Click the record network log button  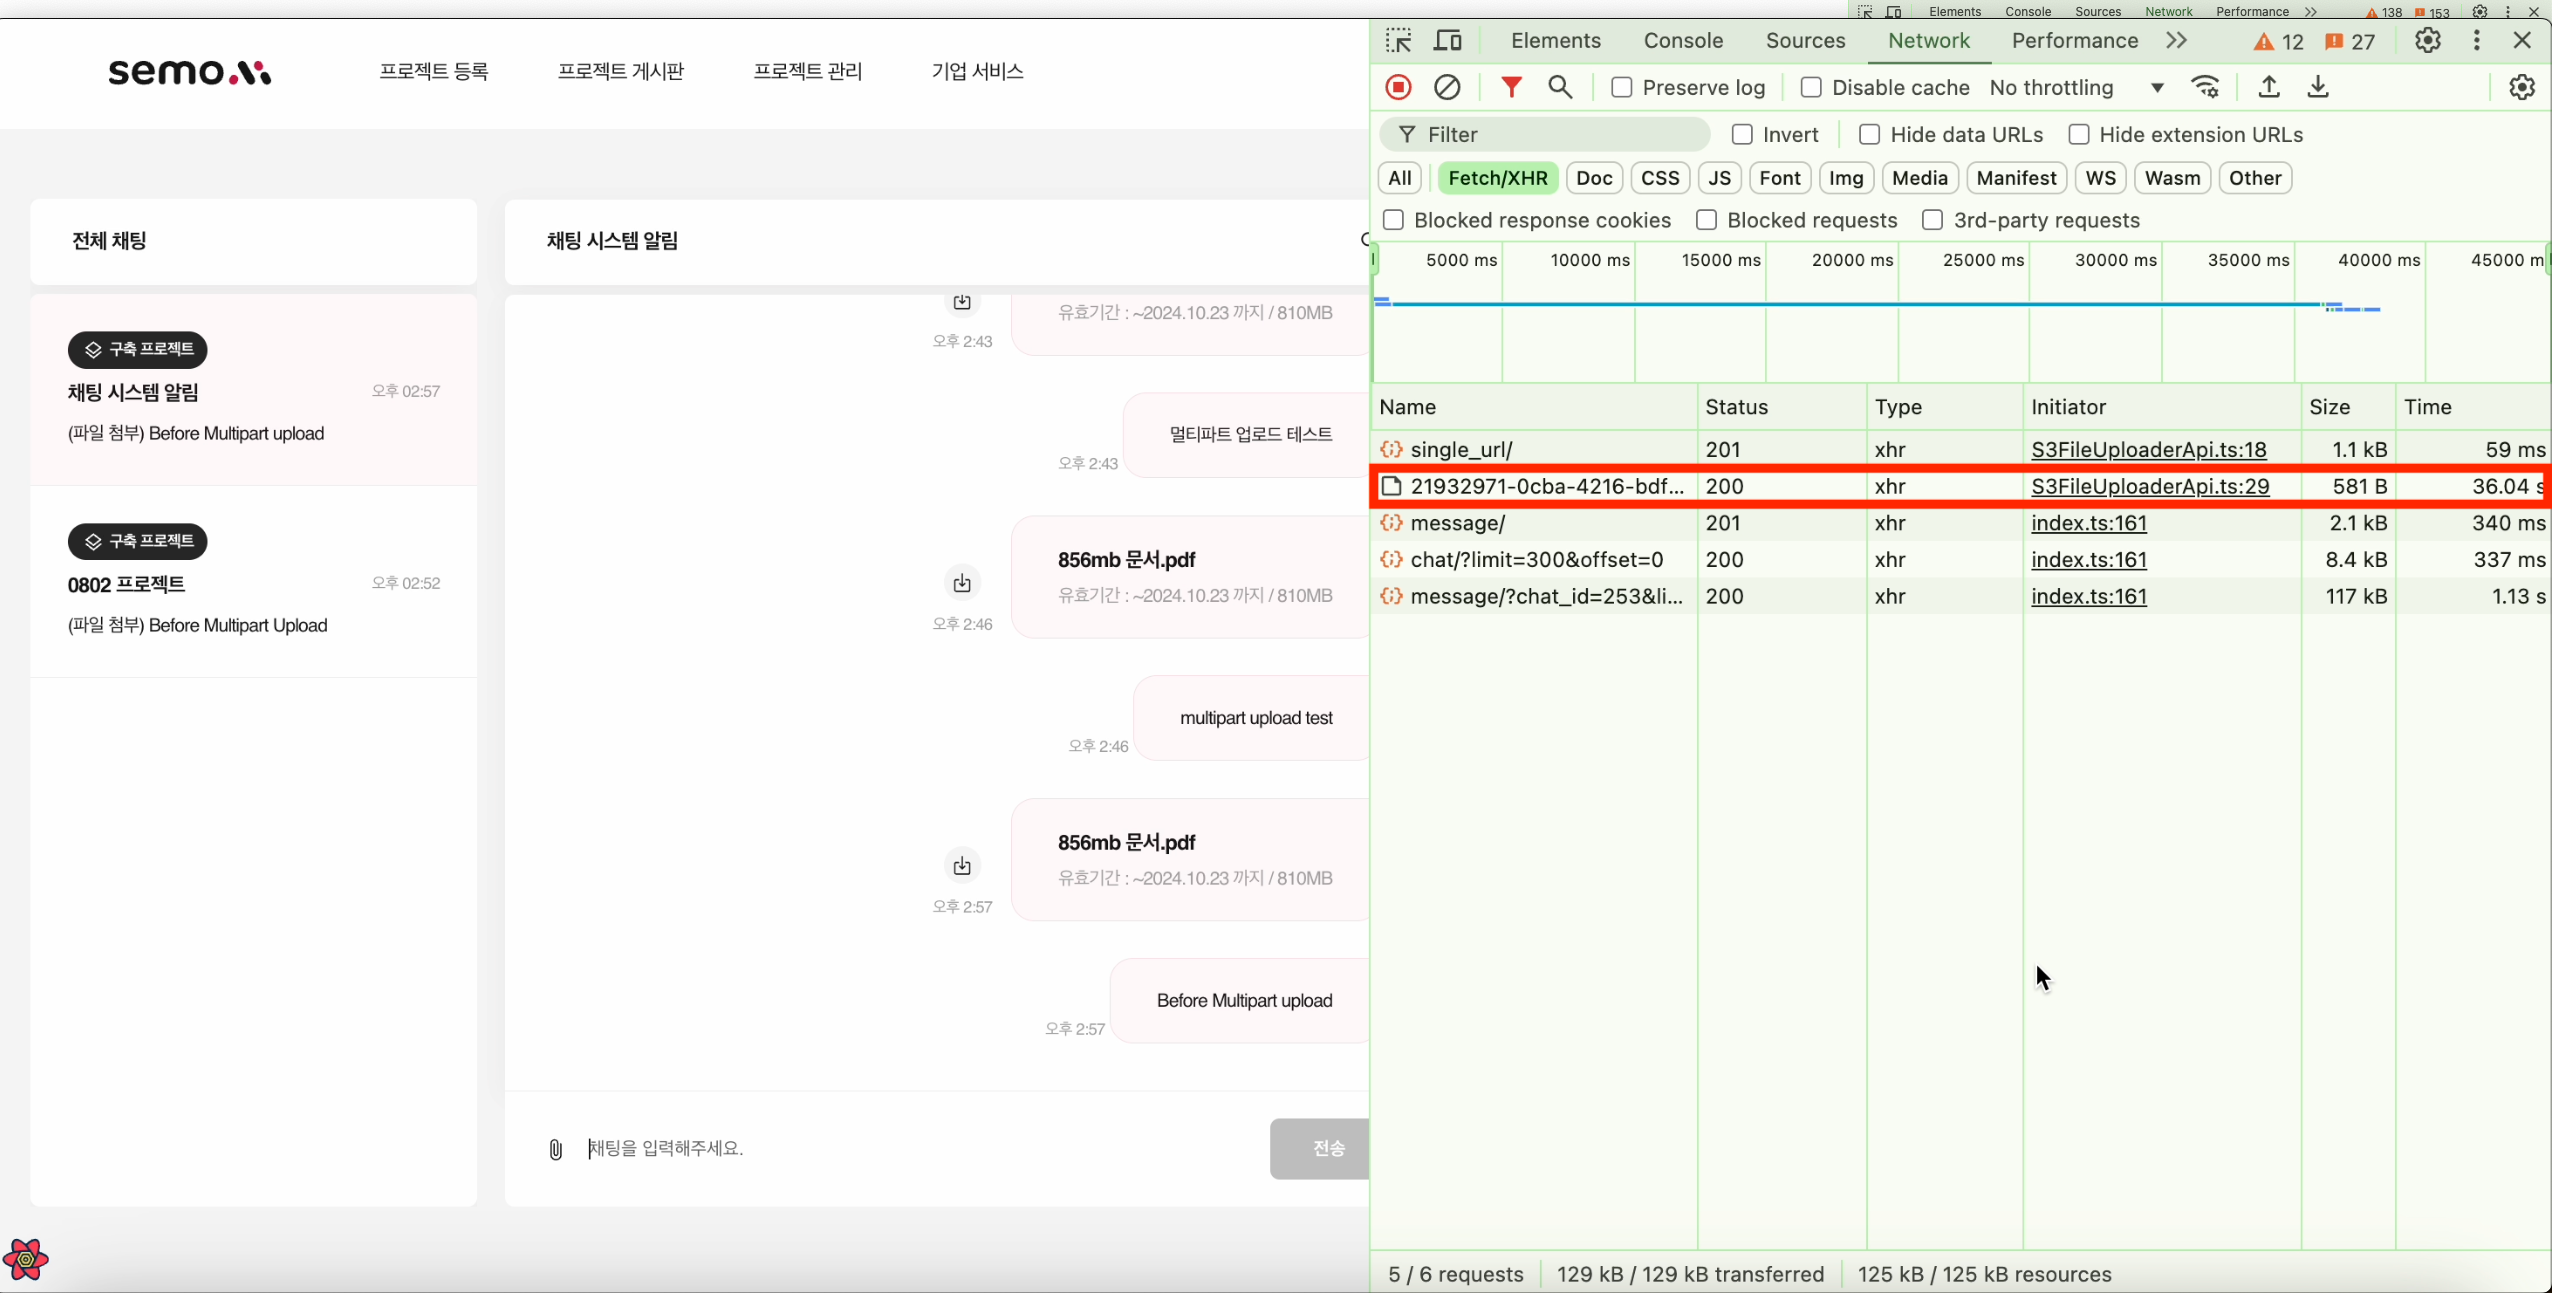[1398, 88]
